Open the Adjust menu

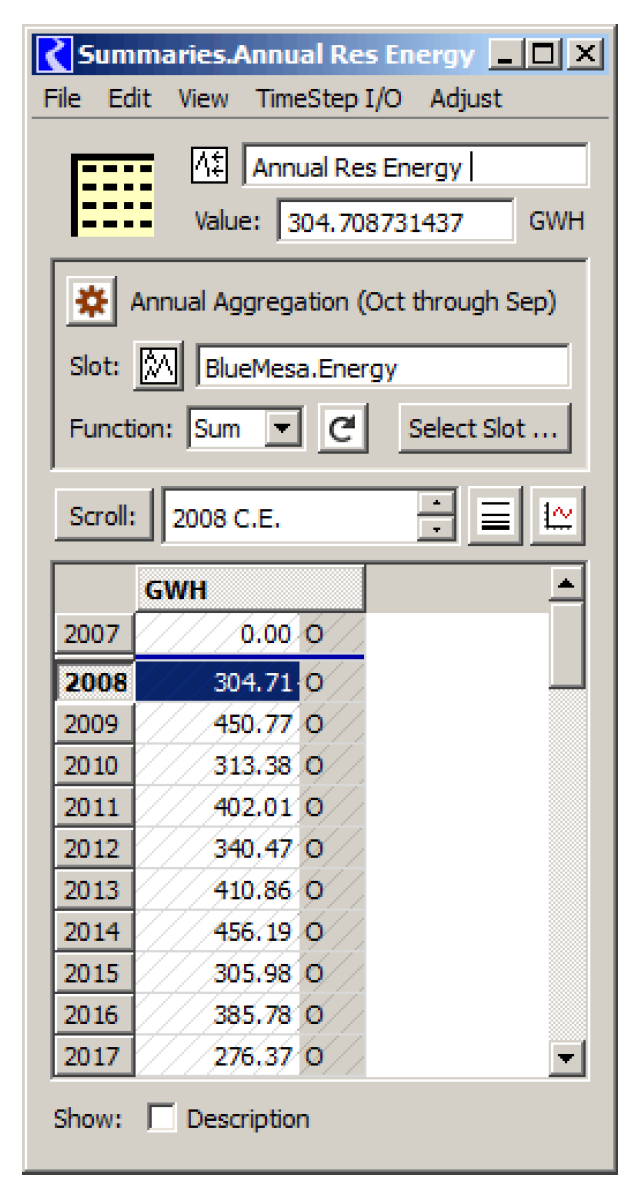[466, 98]
